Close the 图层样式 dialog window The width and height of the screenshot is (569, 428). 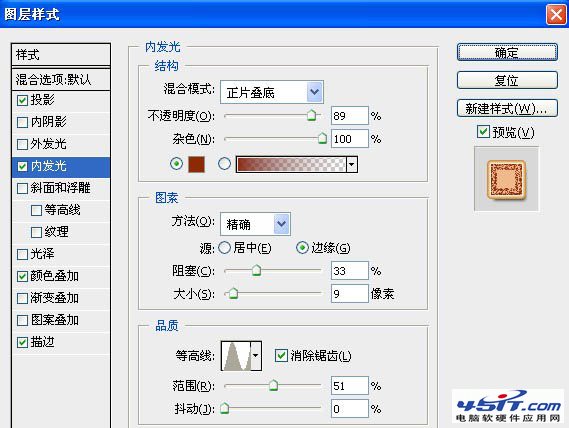[556, 15]
